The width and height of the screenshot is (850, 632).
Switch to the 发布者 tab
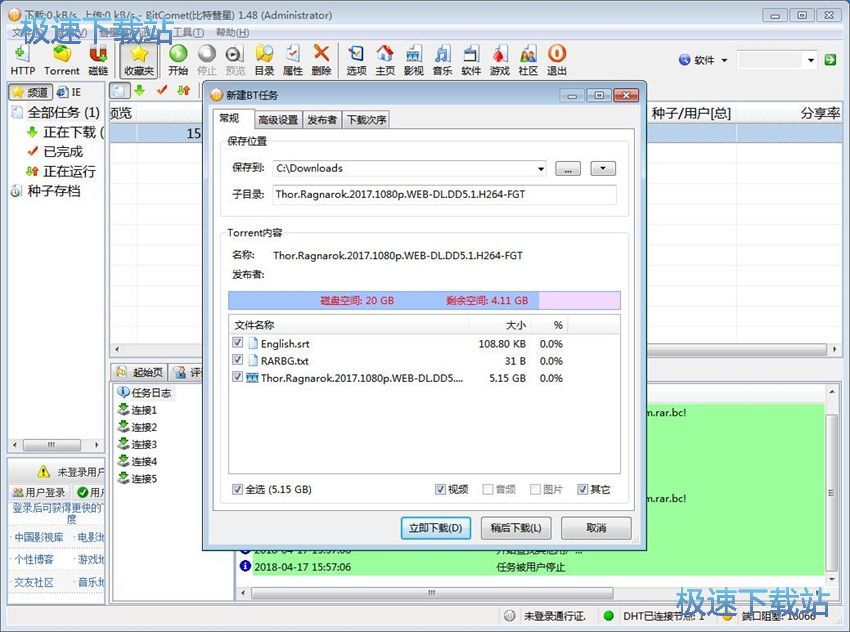(x=322, y=120)
